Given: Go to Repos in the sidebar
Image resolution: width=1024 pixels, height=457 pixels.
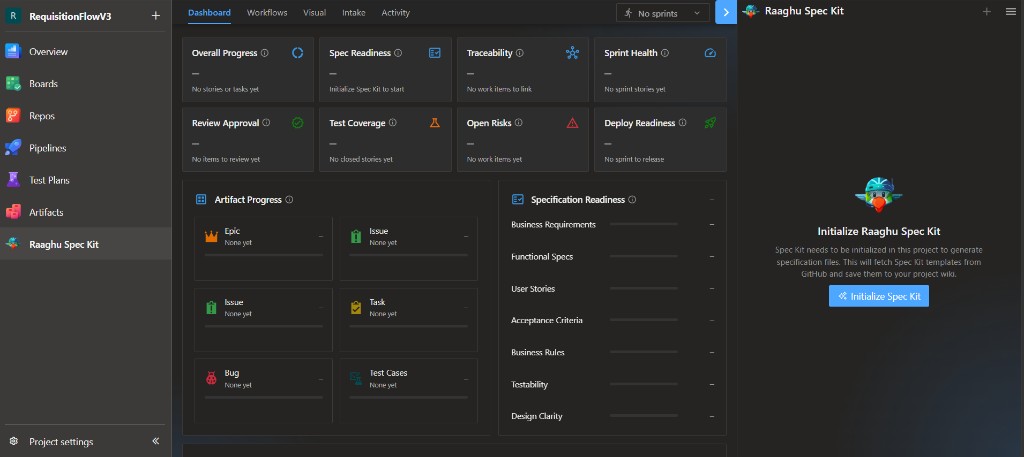Looking at the screenshot, I should [x=86, y=116].
